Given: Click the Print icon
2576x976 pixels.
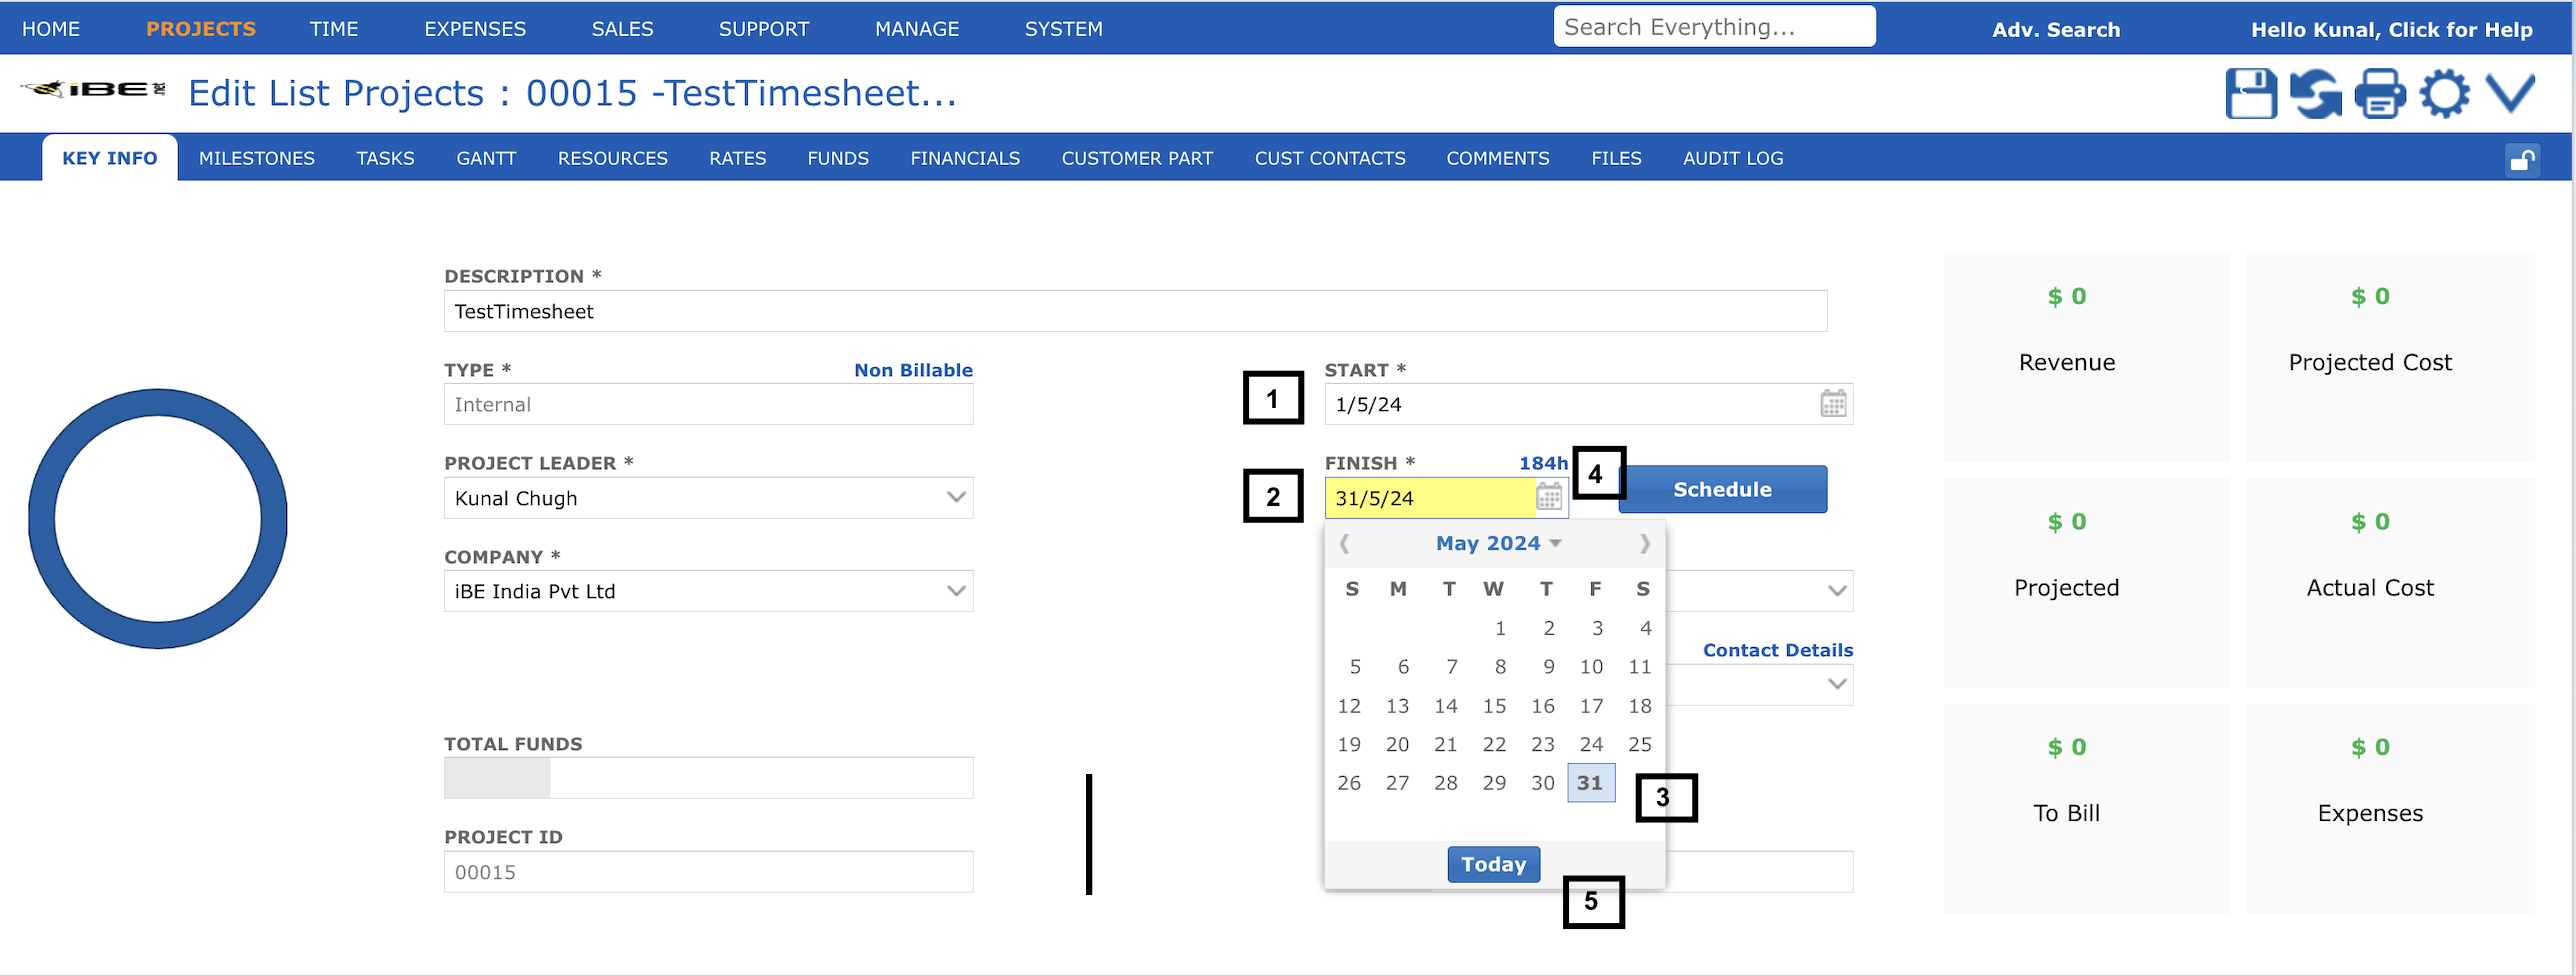Looking at the screenshot, I should (2380, 94).
